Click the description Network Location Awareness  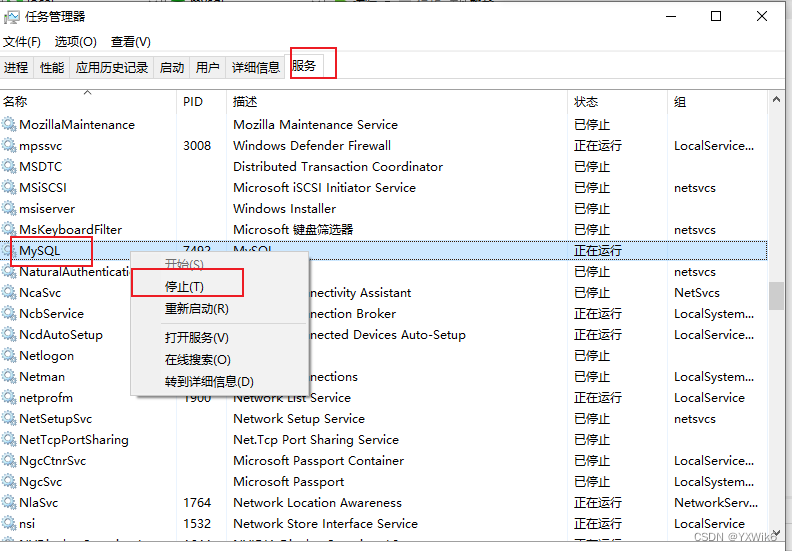point(317,503)
